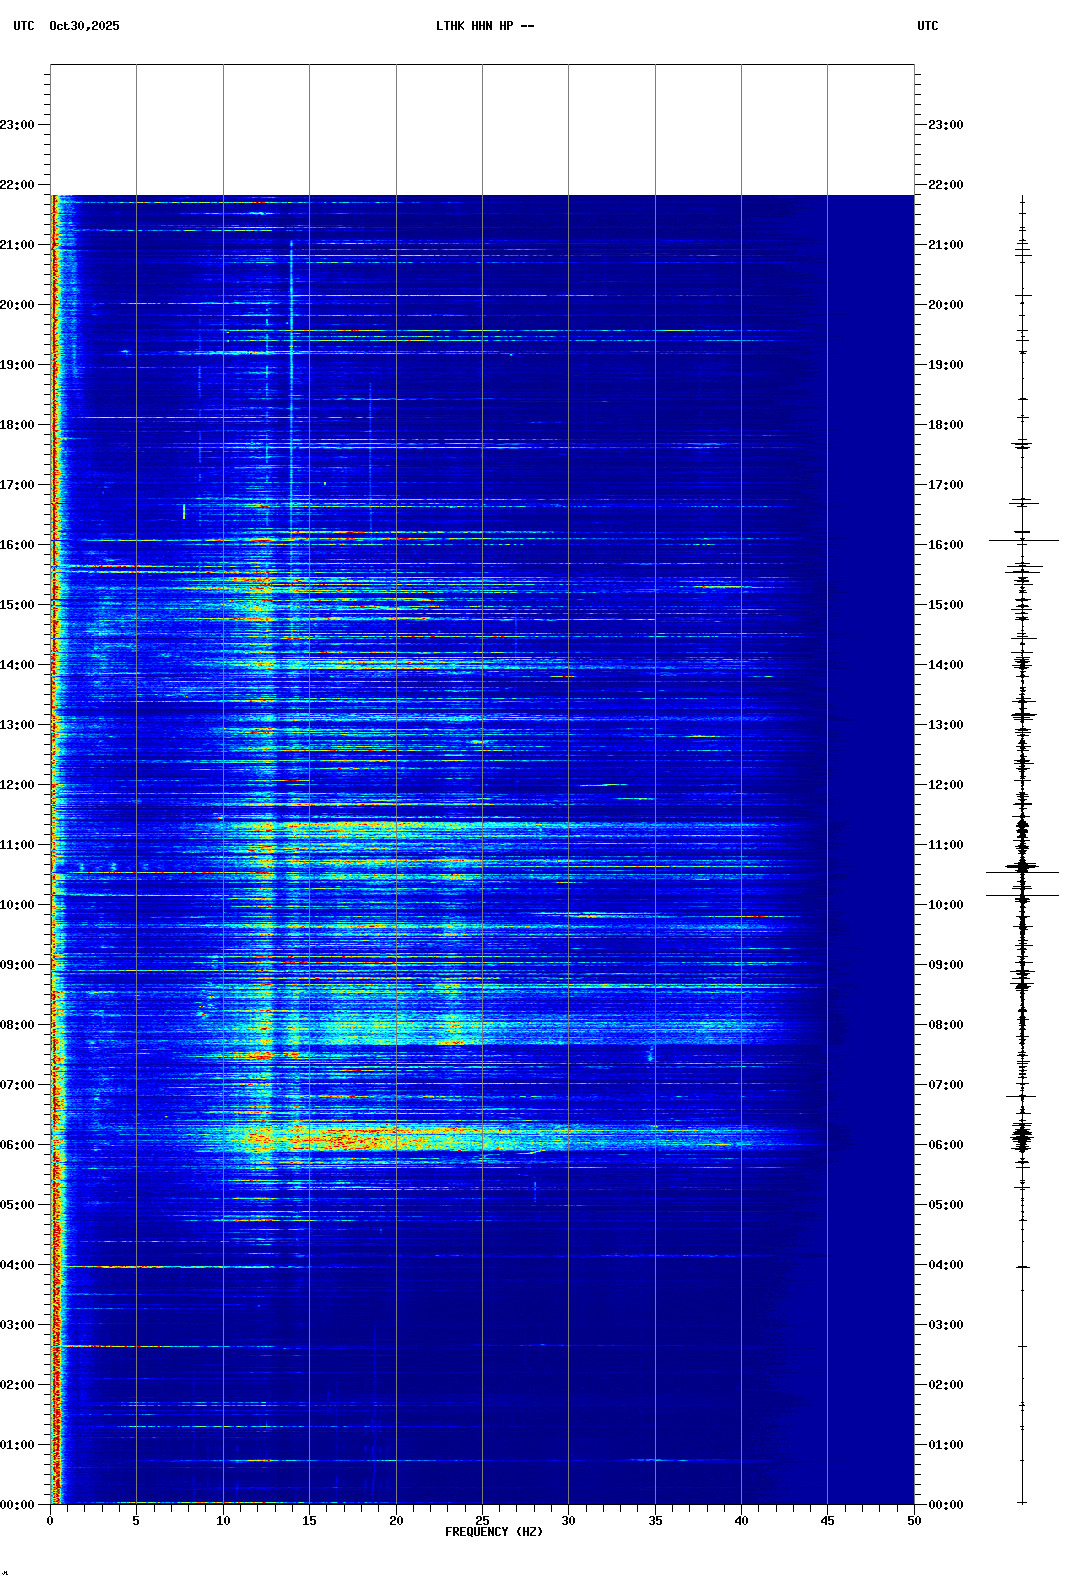Click the 5 tick label on frequency axis
This screenshot has height=1584, width=1066.
(136, 1521)
